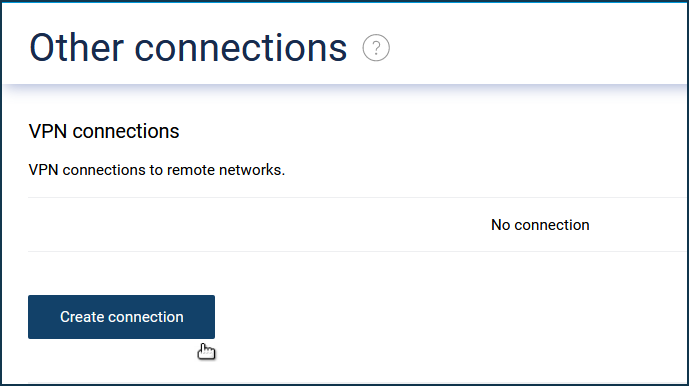Click the shadow strip under the page header
This screenshot has width=689, height=386.
point(345,90)
